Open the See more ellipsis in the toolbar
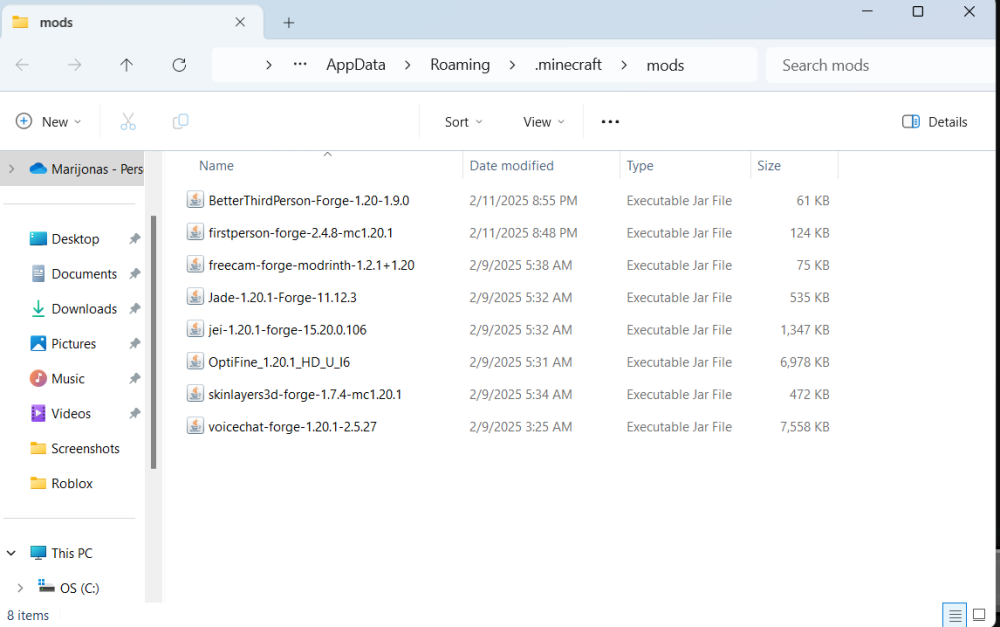 (x=610, y=122)
